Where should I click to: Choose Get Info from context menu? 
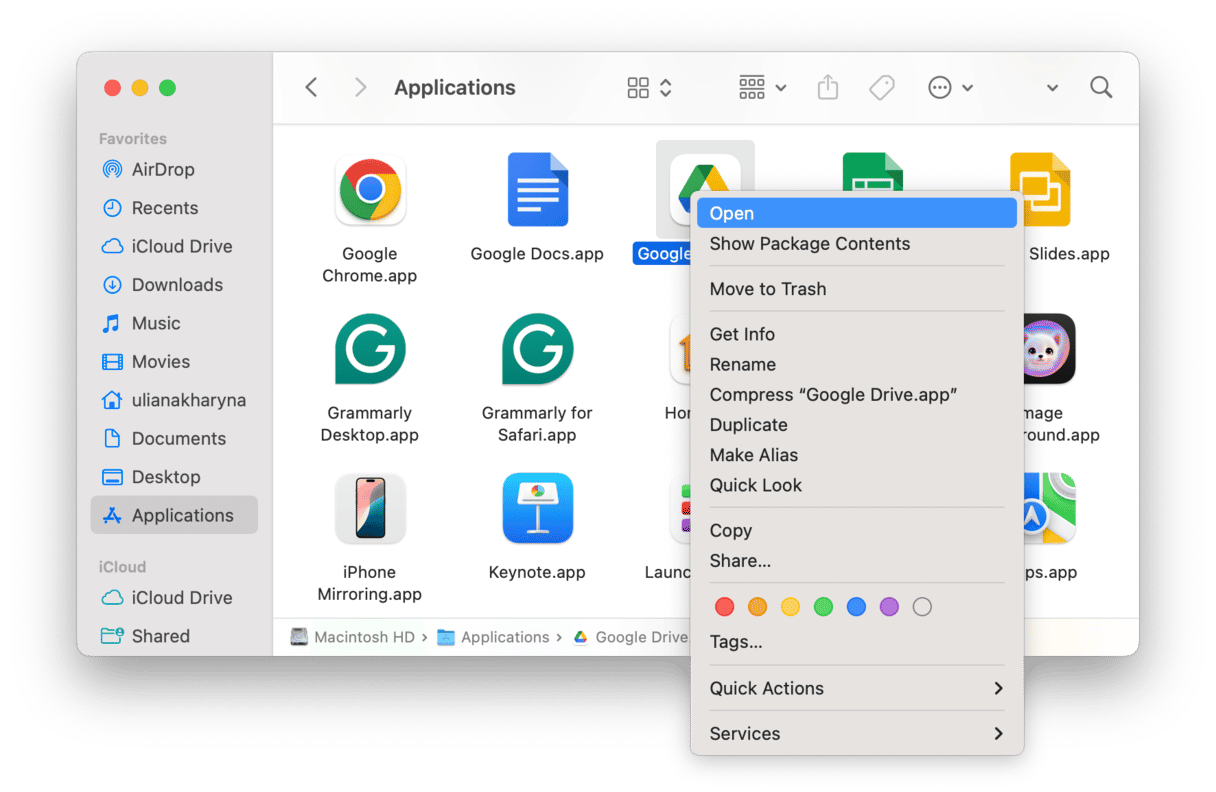point(857,334)
